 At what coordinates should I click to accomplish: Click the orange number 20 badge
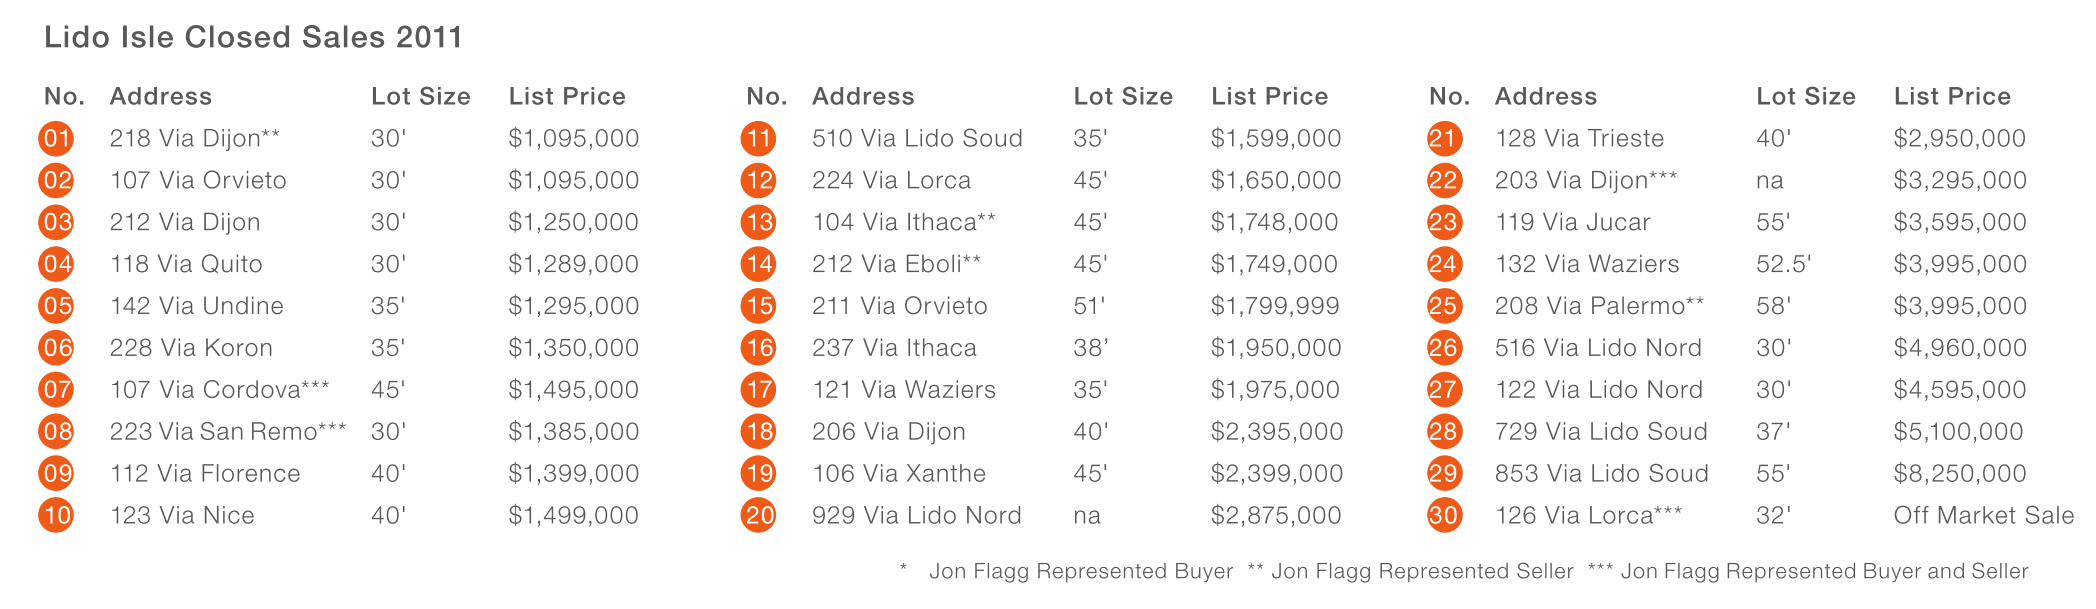(x=758, y=516)
